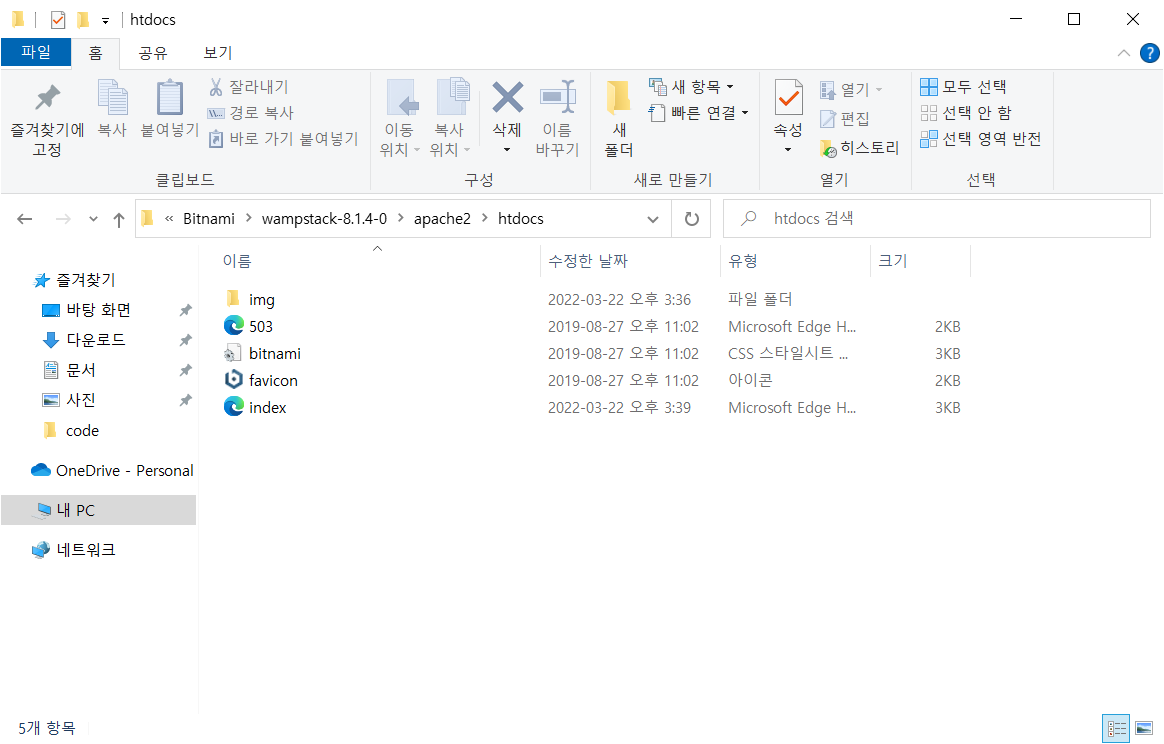The width and height of the screenshot is (1164, 744).
Task: Switch to details view in the status bar
Action: point(1117,728)
